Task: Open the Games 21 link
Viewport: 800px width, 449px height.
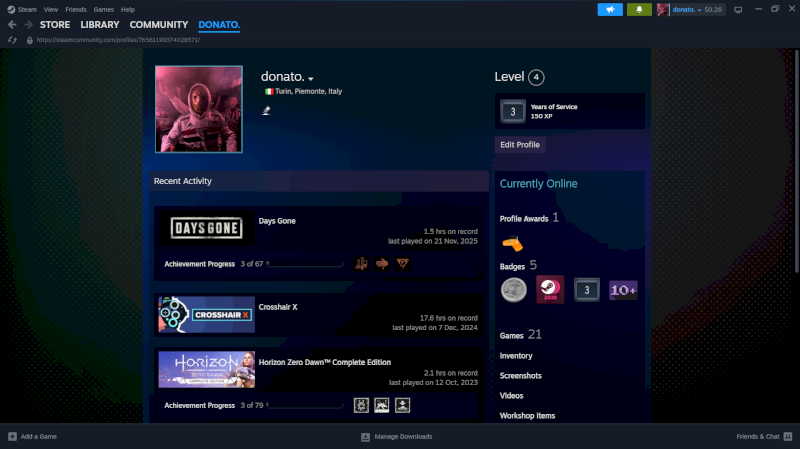Action: (x=520, y=335)
